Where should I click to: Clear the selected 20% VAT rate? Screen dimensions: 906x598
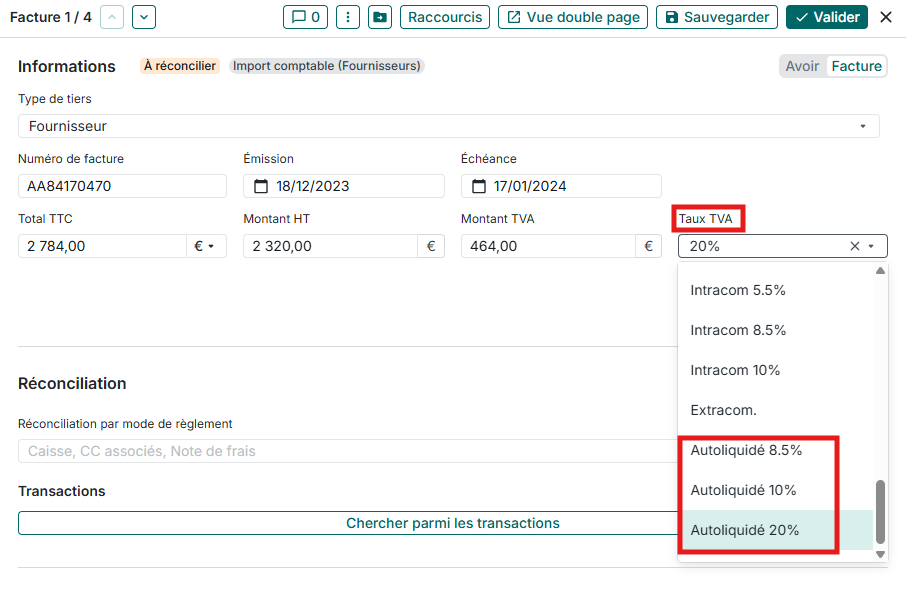854,246
